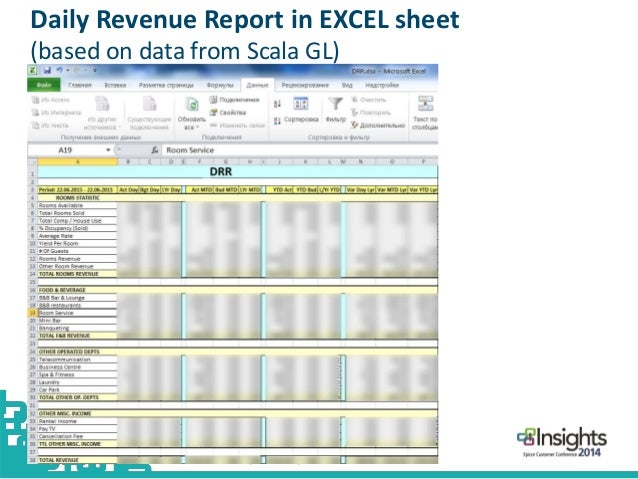The image size is (638, 479).
Task: Select the TOTAL ROOMS REVENUE cell
Action: tap(77, 274)
